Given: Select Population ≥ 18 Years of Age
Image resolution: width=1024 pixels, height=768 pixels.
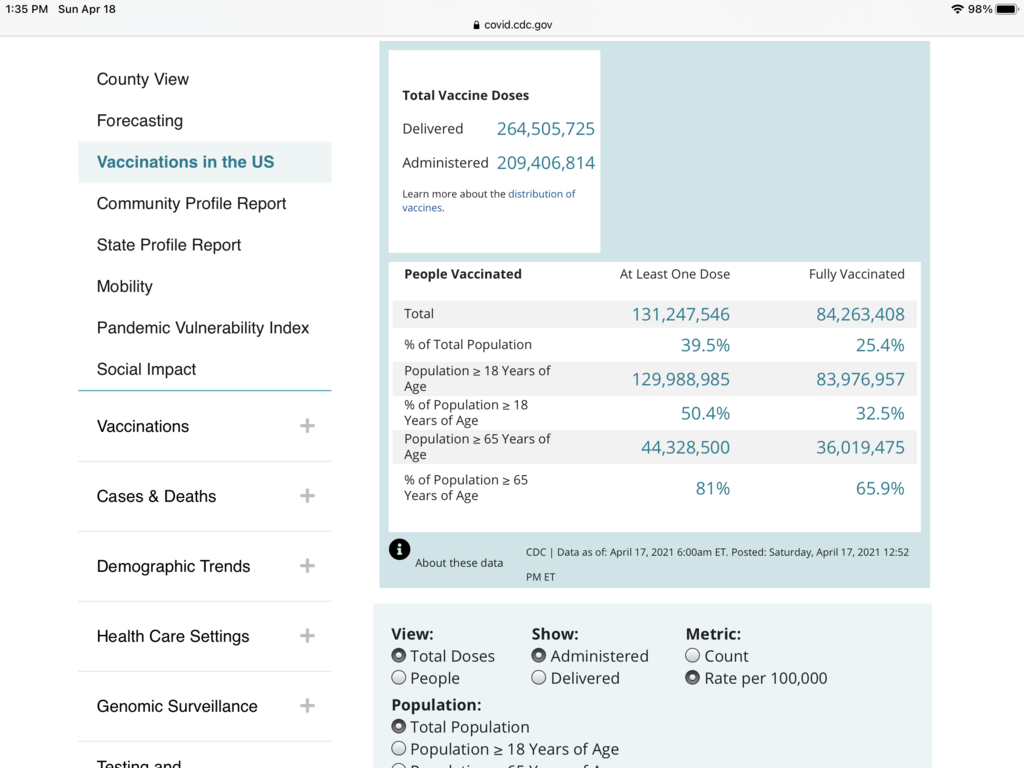Looking at the screenshot, I should [399, 749].
